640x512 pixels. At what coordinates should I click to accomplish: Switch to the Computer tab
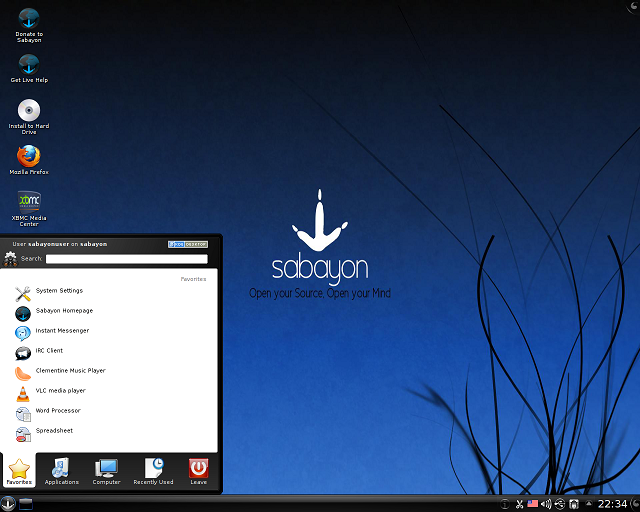point(106,471)
